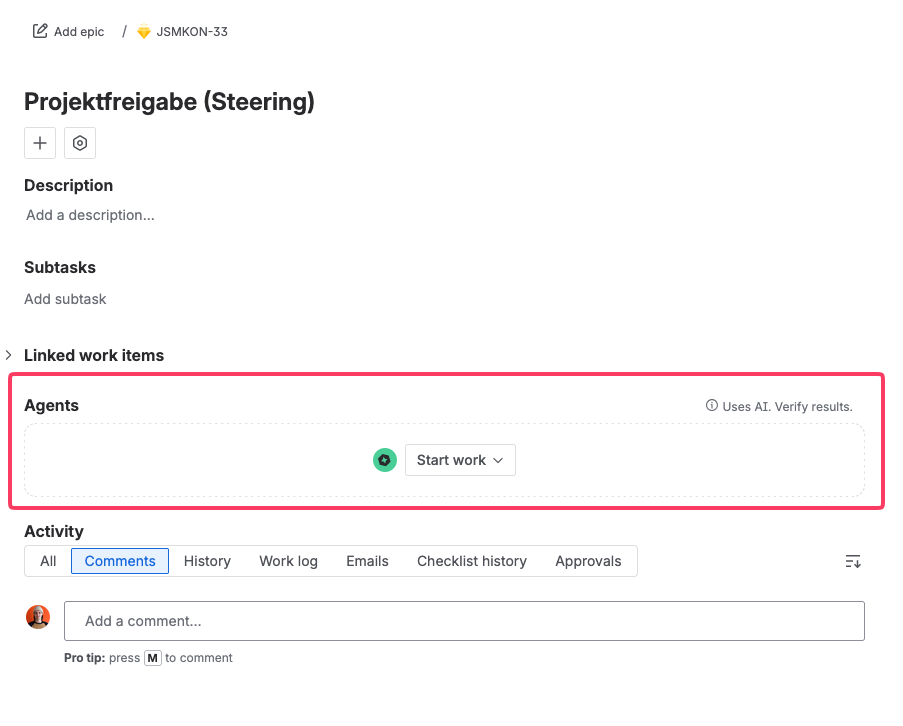The image size is (903, 726).
Task: Click the user avatar beside comment box
Action: (x=38, y=617)
